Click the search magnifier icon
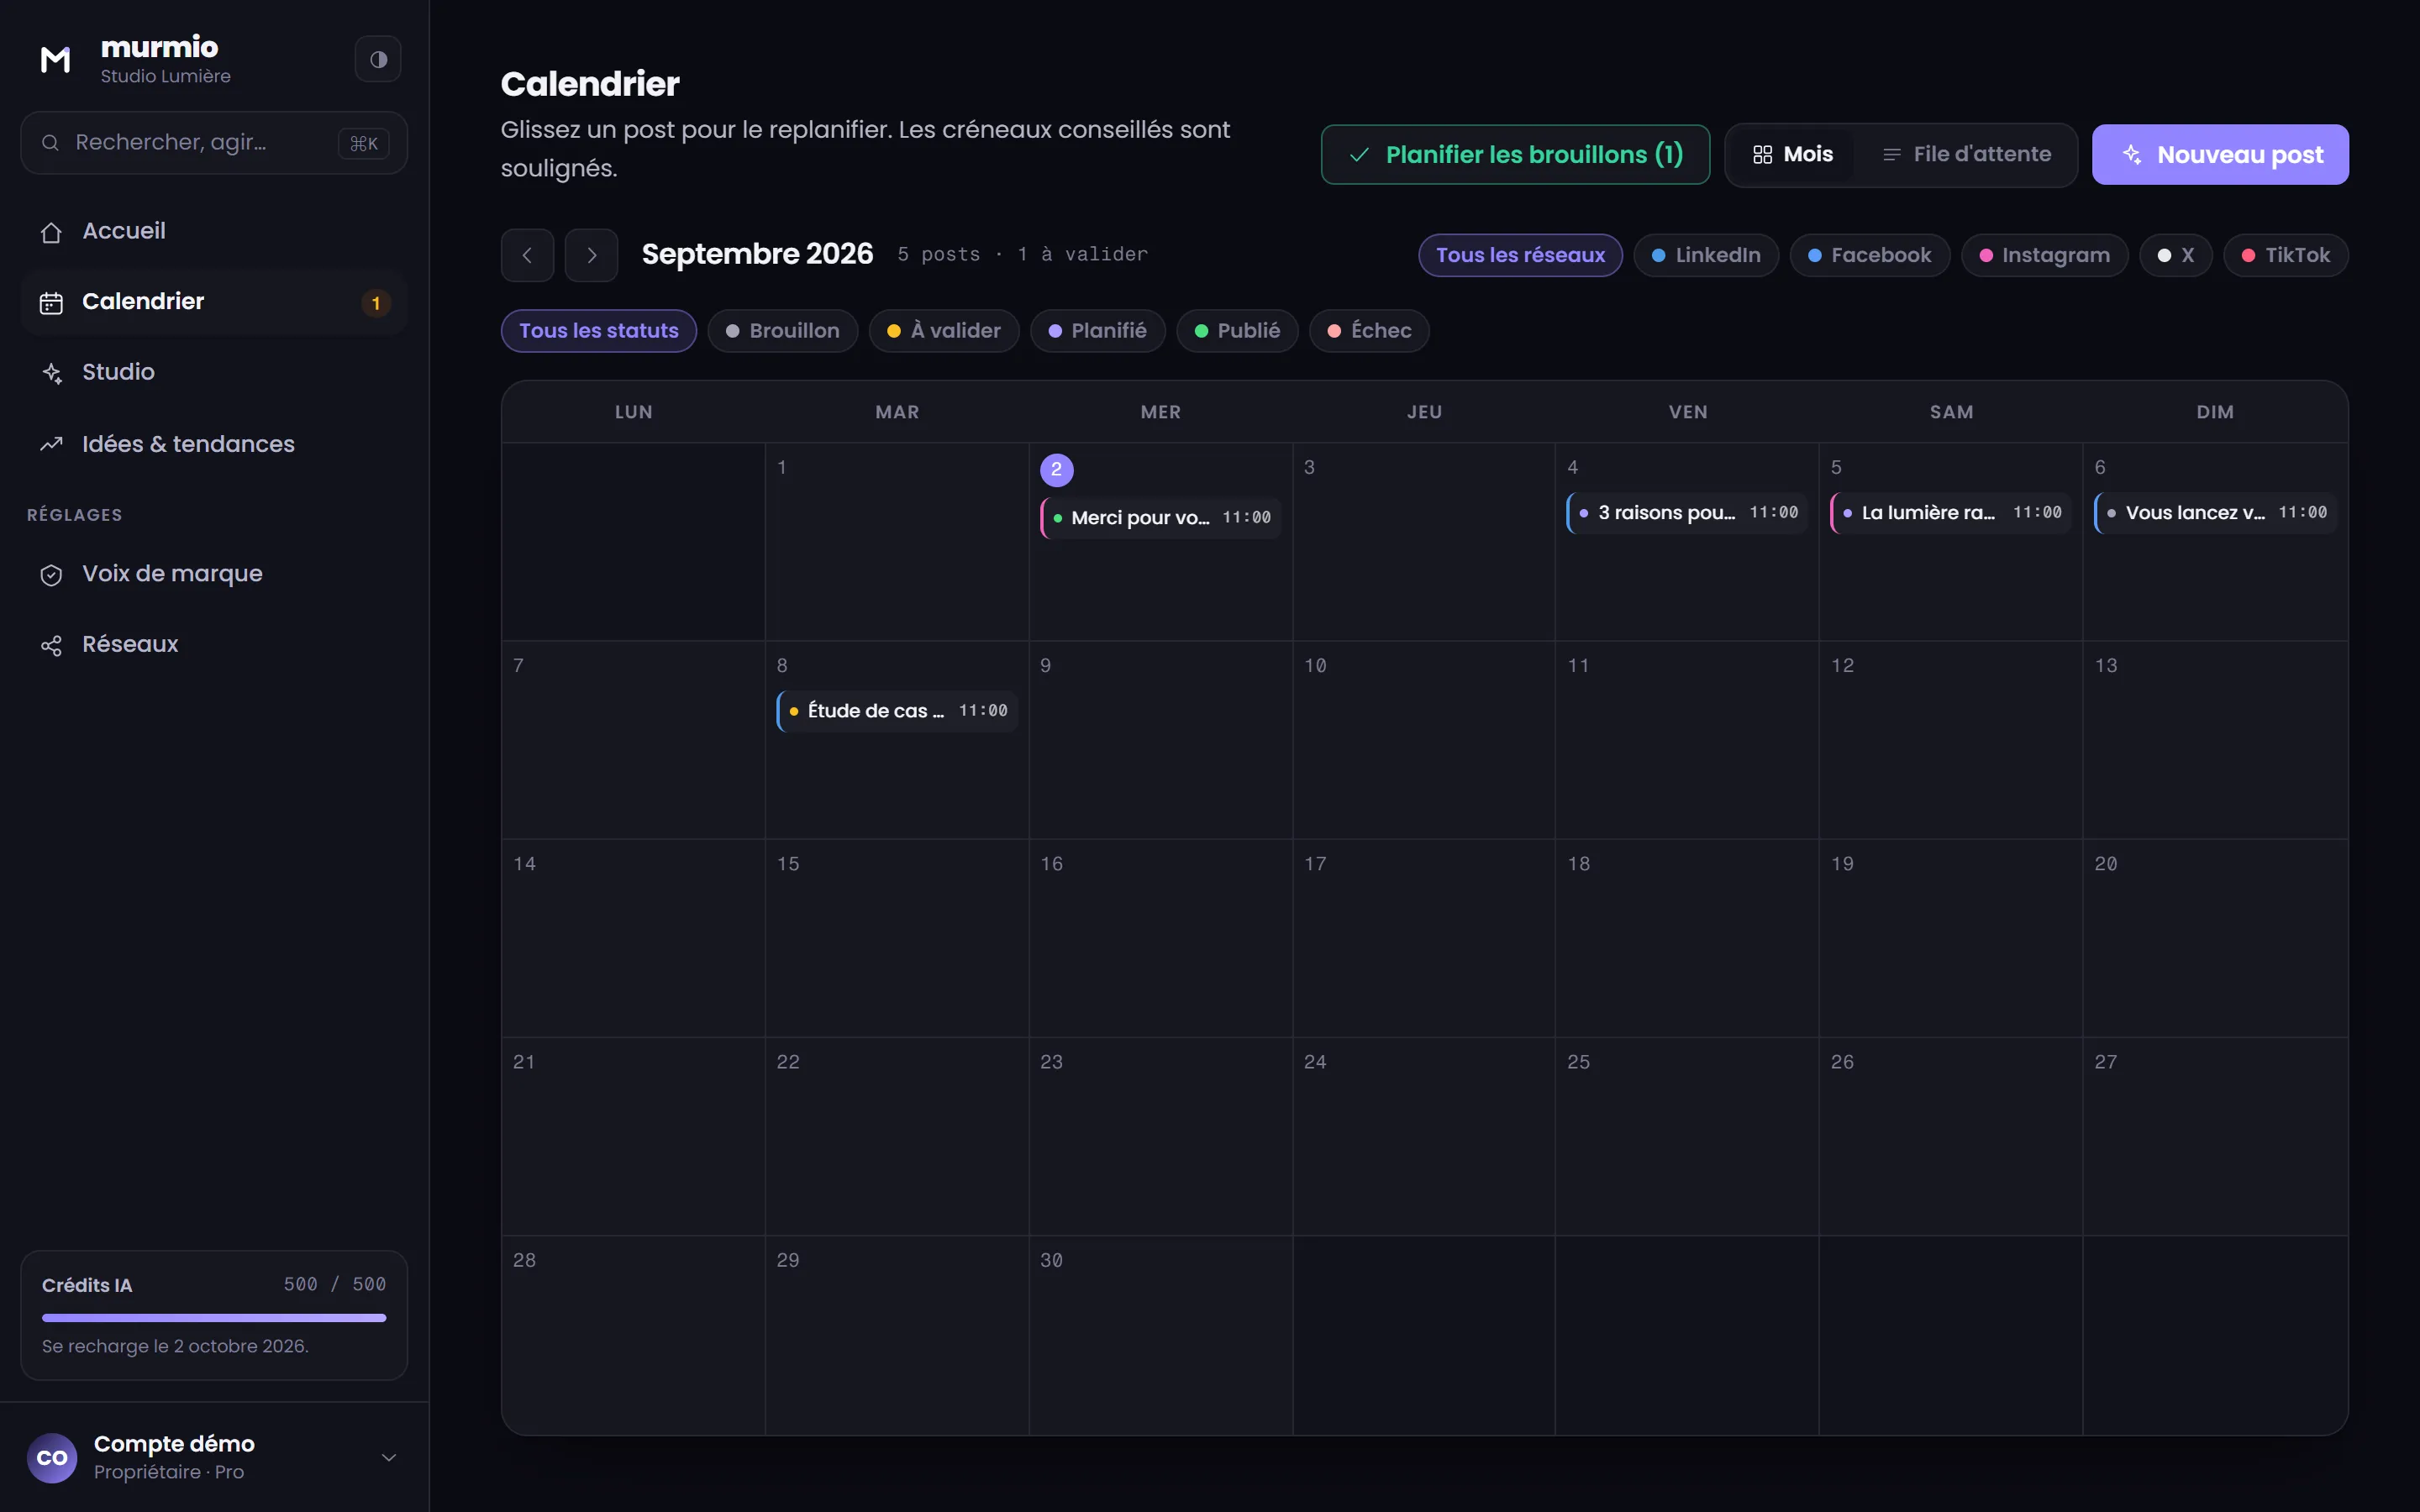This screenshot has height=1512, width=2420. click(x=50, y=143)
